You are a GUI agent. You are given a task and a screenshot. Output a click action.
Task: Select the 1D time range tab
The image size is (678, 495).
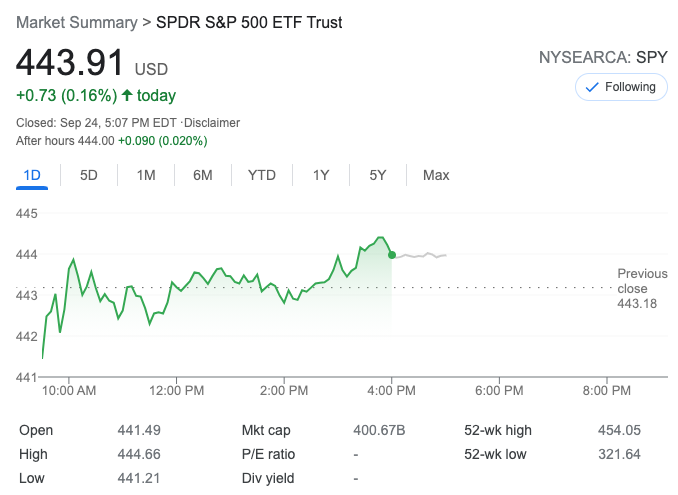pos(32,175)
